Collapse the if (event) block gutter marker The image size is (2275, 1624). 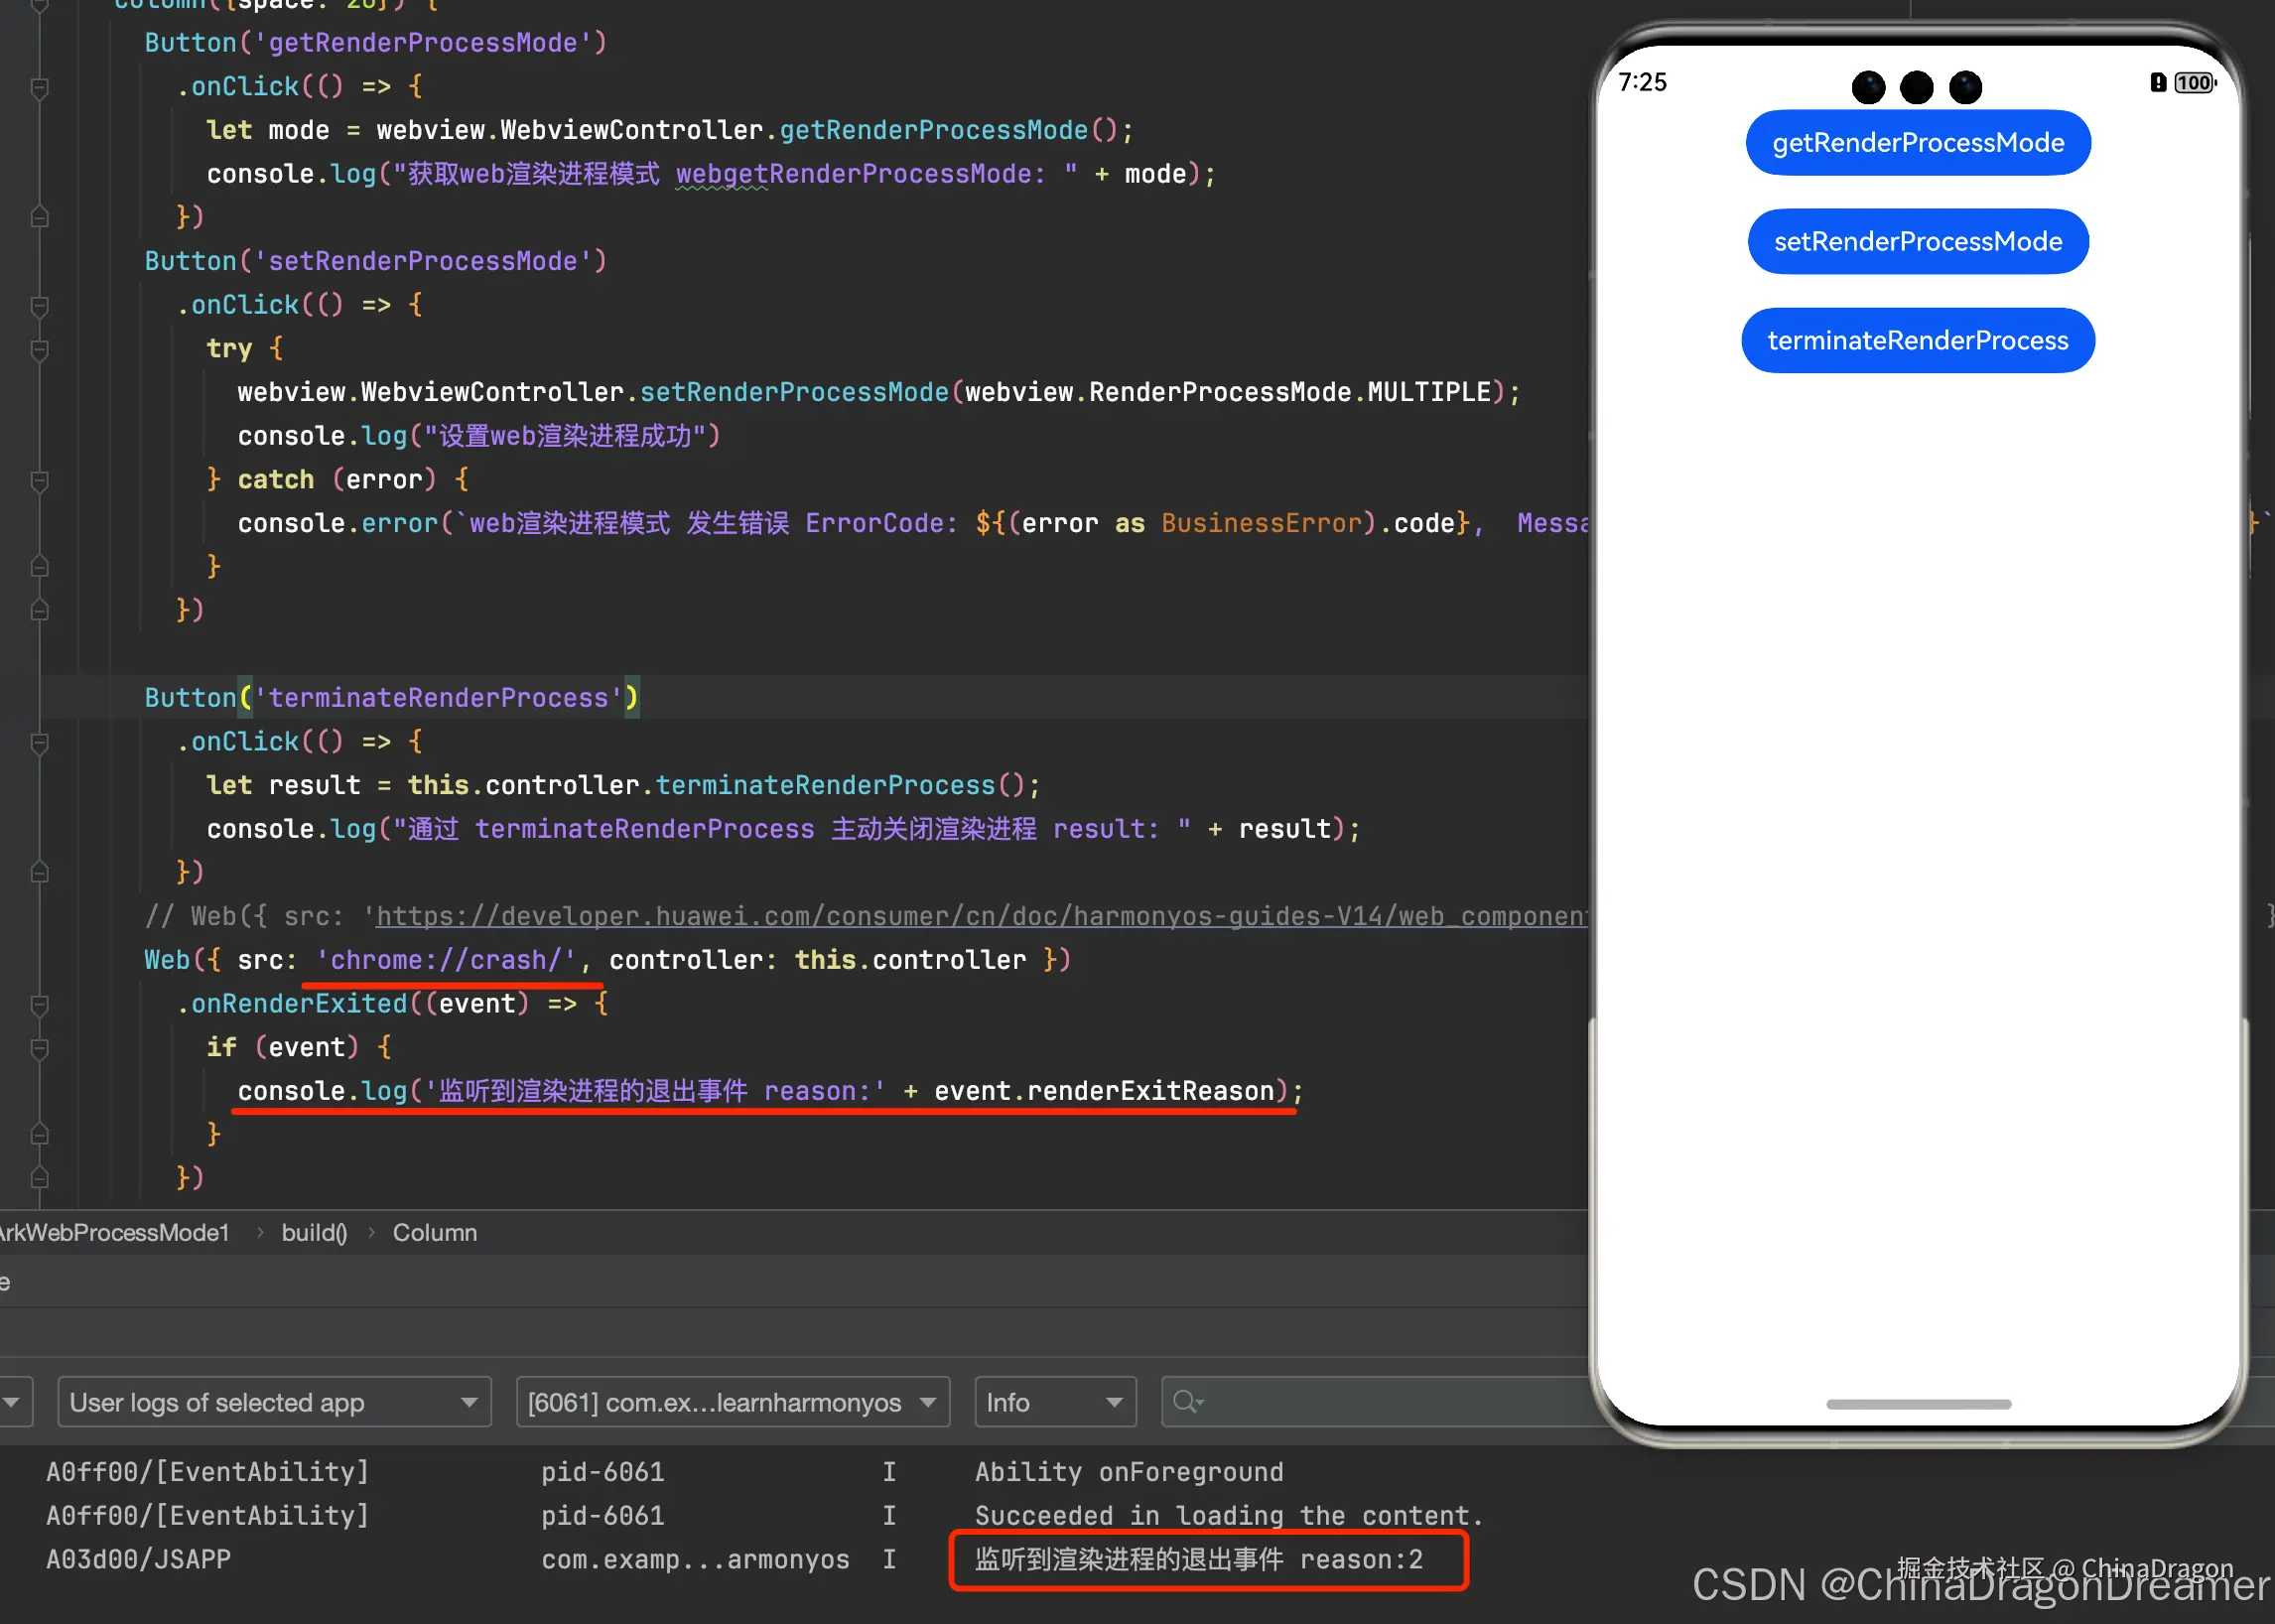pos(40,1049)
